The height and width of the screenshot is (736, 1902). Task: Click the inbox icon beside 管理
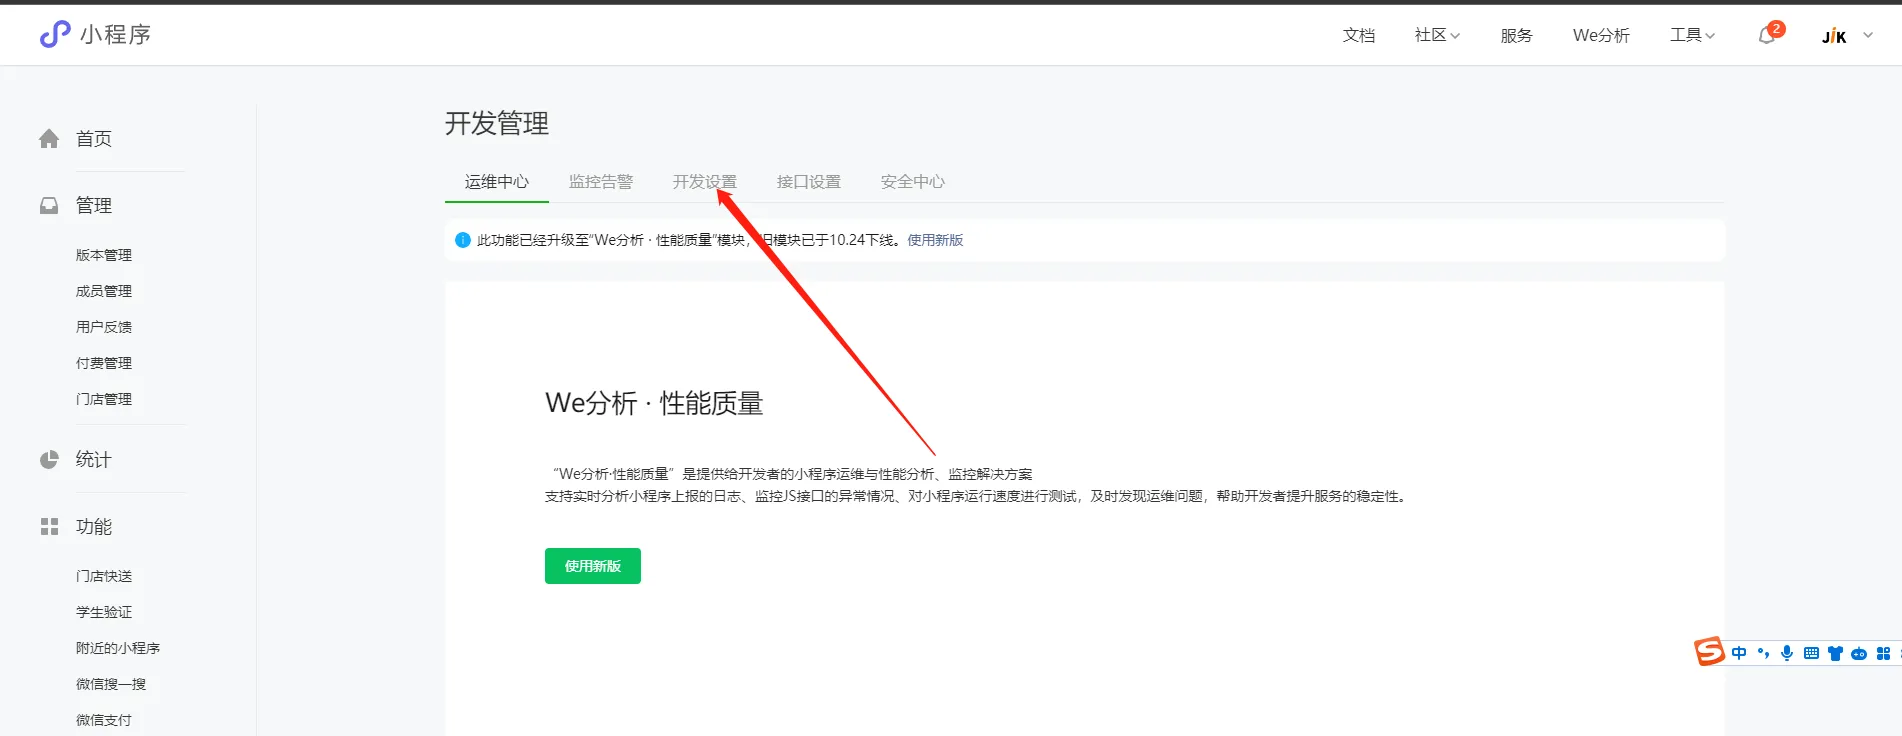pos(49,205)
